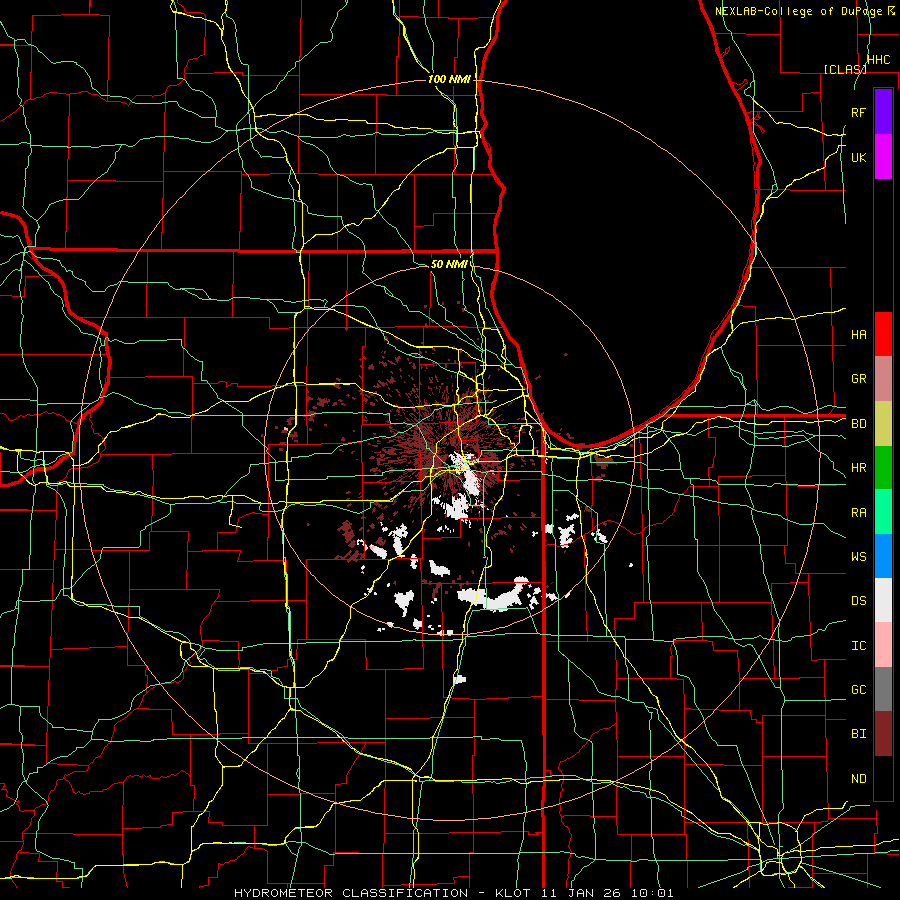Screen dimensions: 900x900
Task: Click the DS legend label
Action: point(859,601)
